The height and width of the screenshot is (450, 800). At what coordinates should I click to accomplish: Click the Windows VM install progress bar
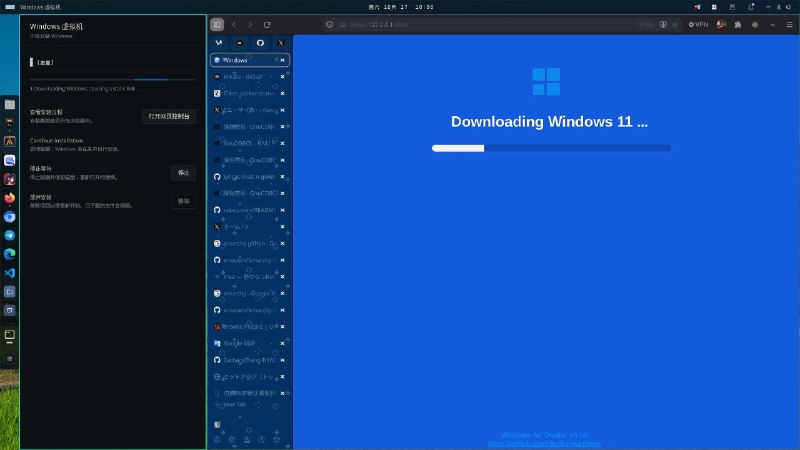[113, 80]
